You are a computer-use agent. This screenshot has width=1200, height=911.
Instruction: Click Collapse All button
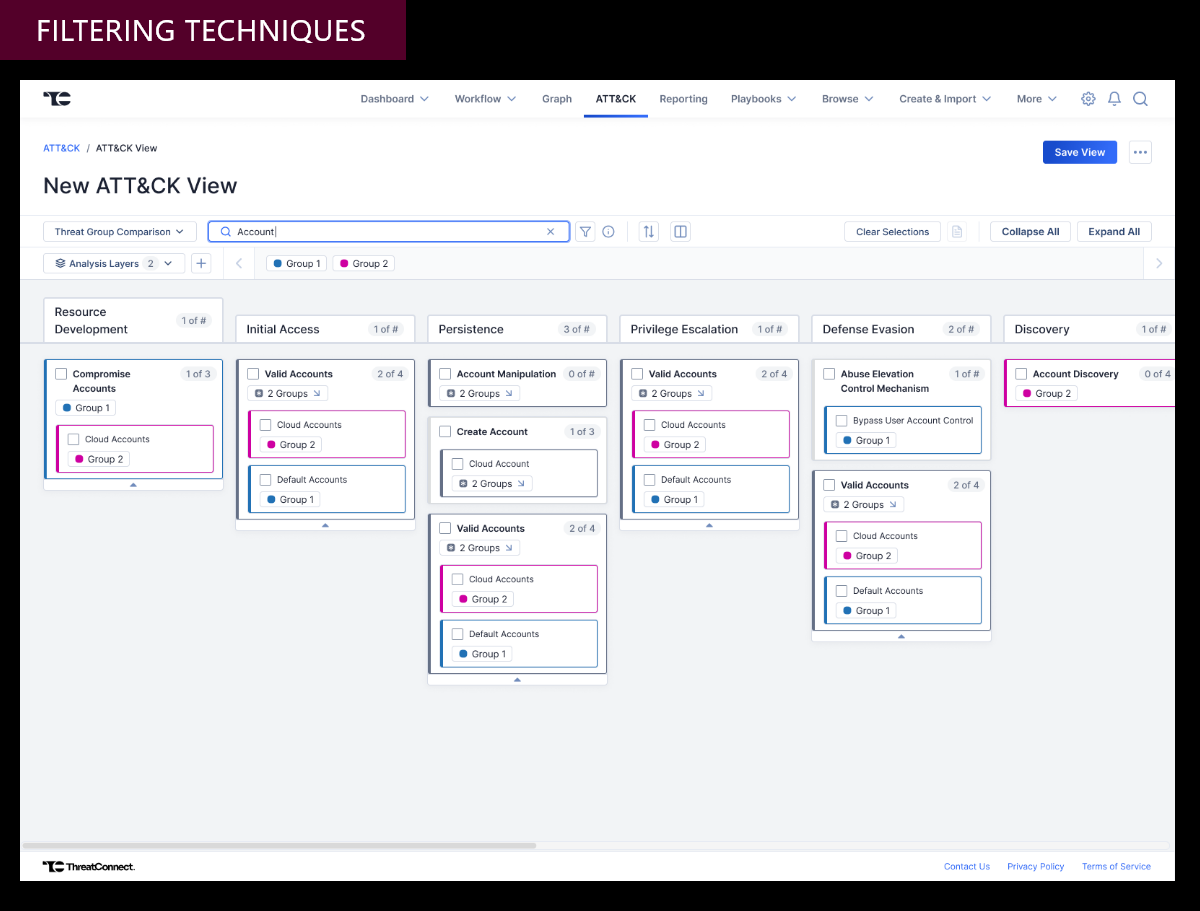pyautogui.click(x=1030, y=232)
